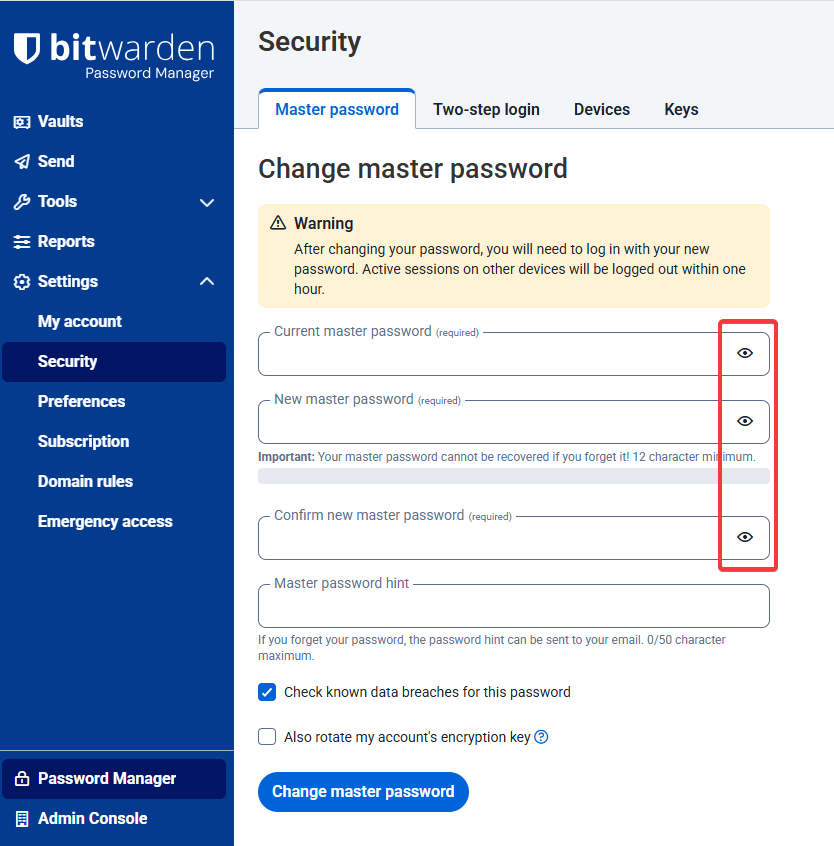Click the Reports sliders icon
Screen dimensions: 834x846
coord(22,242)
